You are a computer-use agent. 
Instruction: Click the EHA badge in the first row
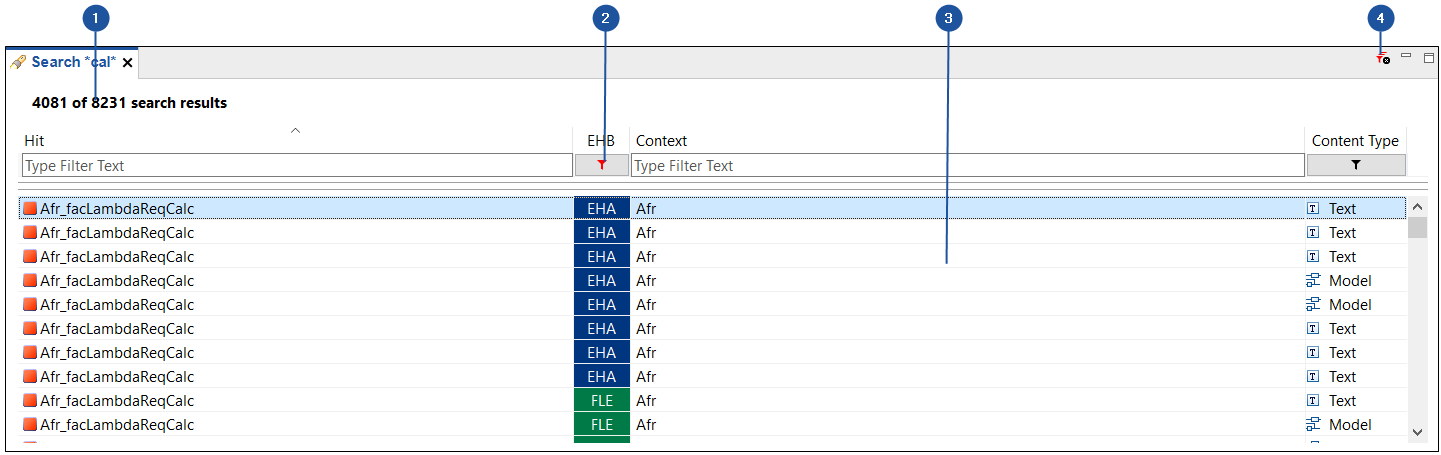[601, 209]
